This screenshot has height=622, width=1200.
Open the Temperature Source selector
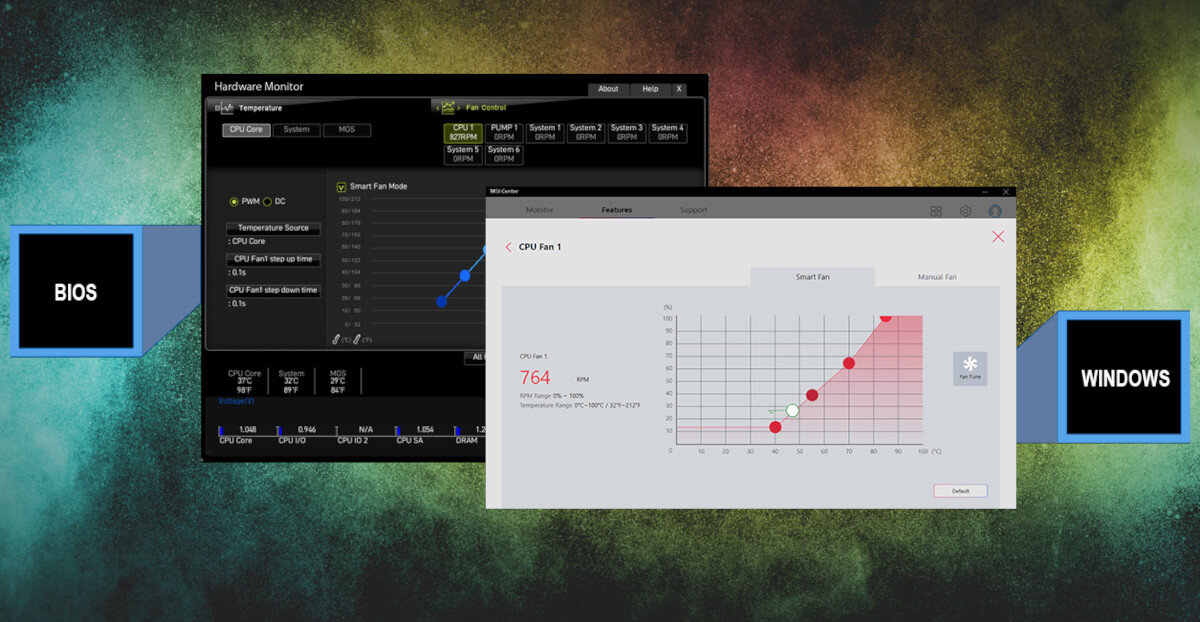(x=273, y=228)
